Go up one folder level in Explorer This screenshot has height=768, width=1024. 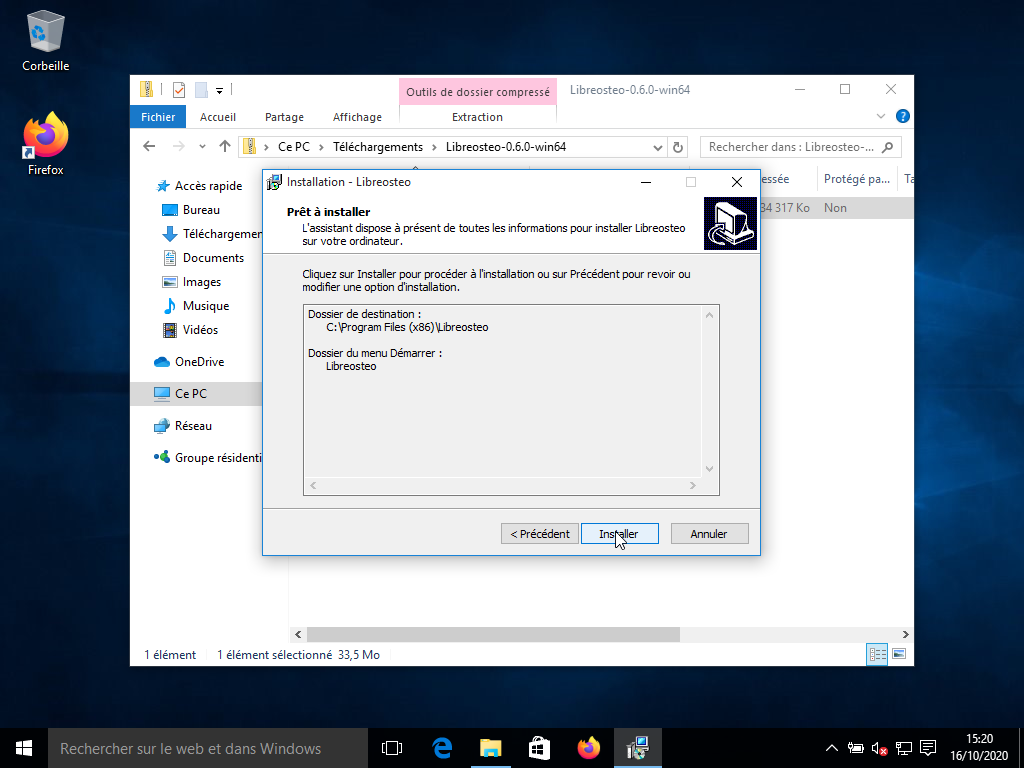coord(225,147)
